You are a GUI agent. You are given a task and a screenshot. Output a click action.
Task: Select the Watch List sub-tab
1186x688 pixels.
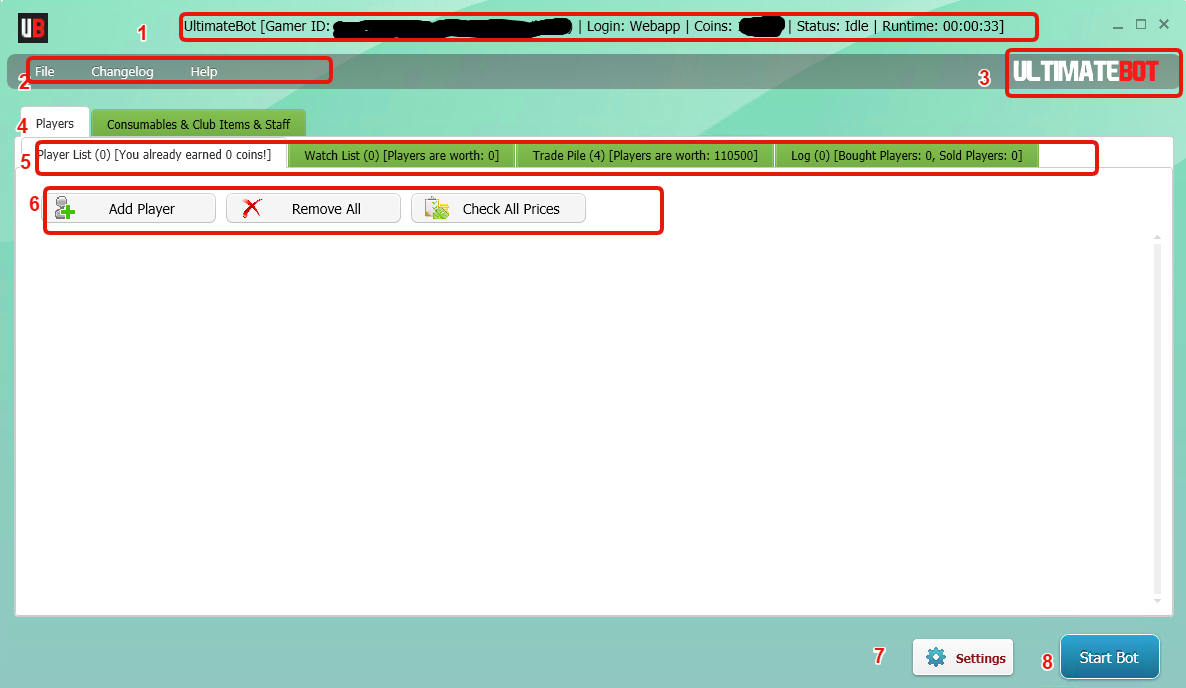(402, 156)
